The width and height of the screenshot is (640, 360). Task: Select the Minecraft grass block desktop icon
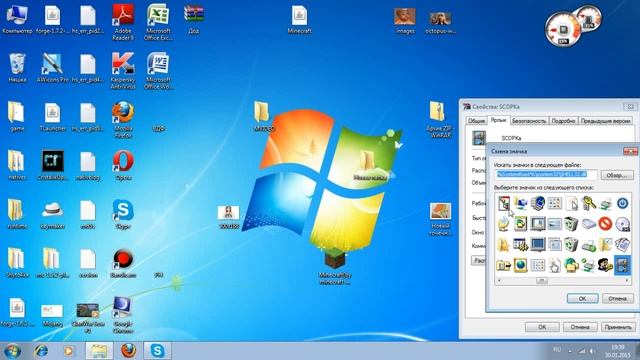click(x=335, y=266)
